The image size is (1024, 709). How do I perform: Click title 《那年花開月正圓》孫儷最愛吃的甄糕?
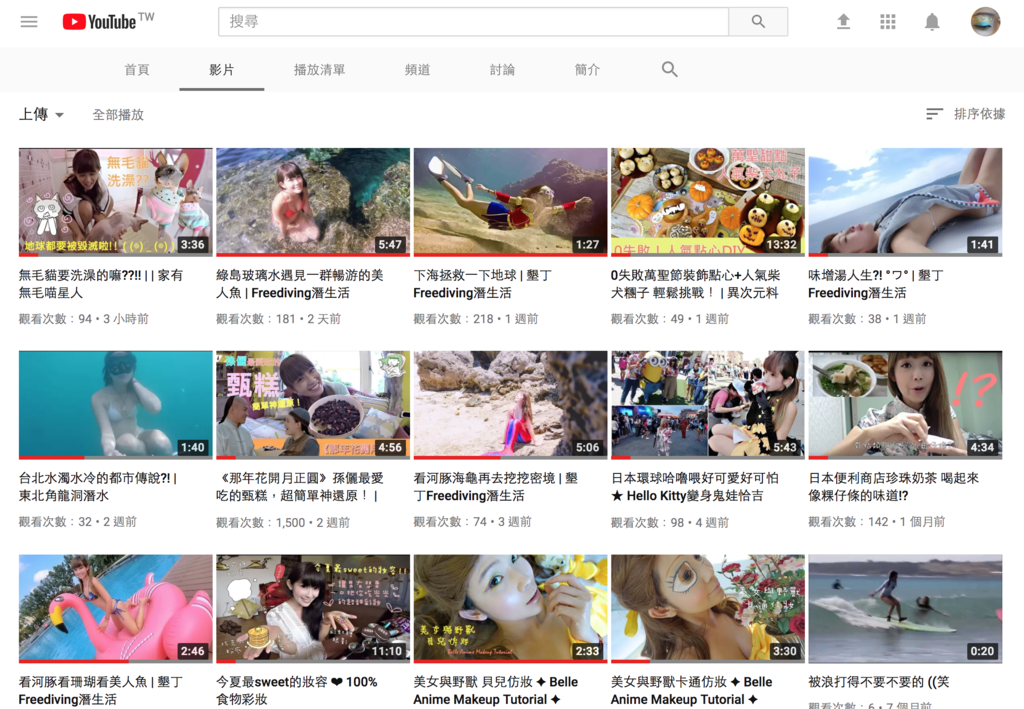pyautogui.click(x=300, y=487)
